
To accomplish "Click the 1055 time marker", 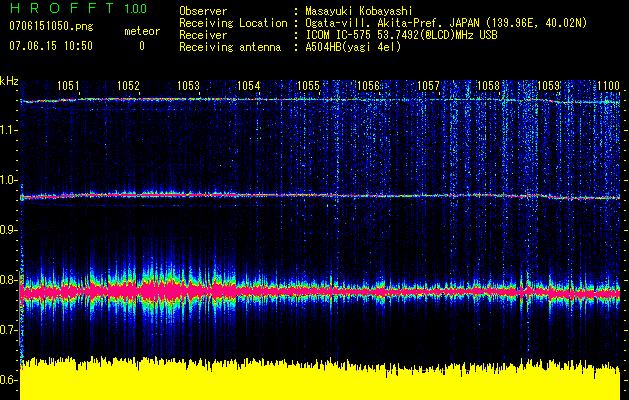I will click(308, 85).
